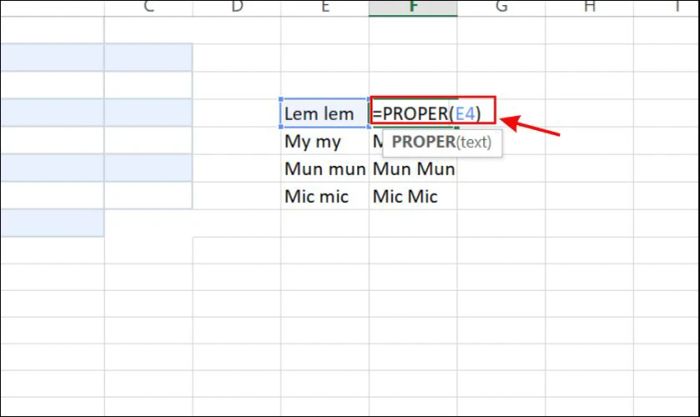The width and height of the screenshot is (700, 417).
Task: Select the column H header
Action: (x=589, y=8)
